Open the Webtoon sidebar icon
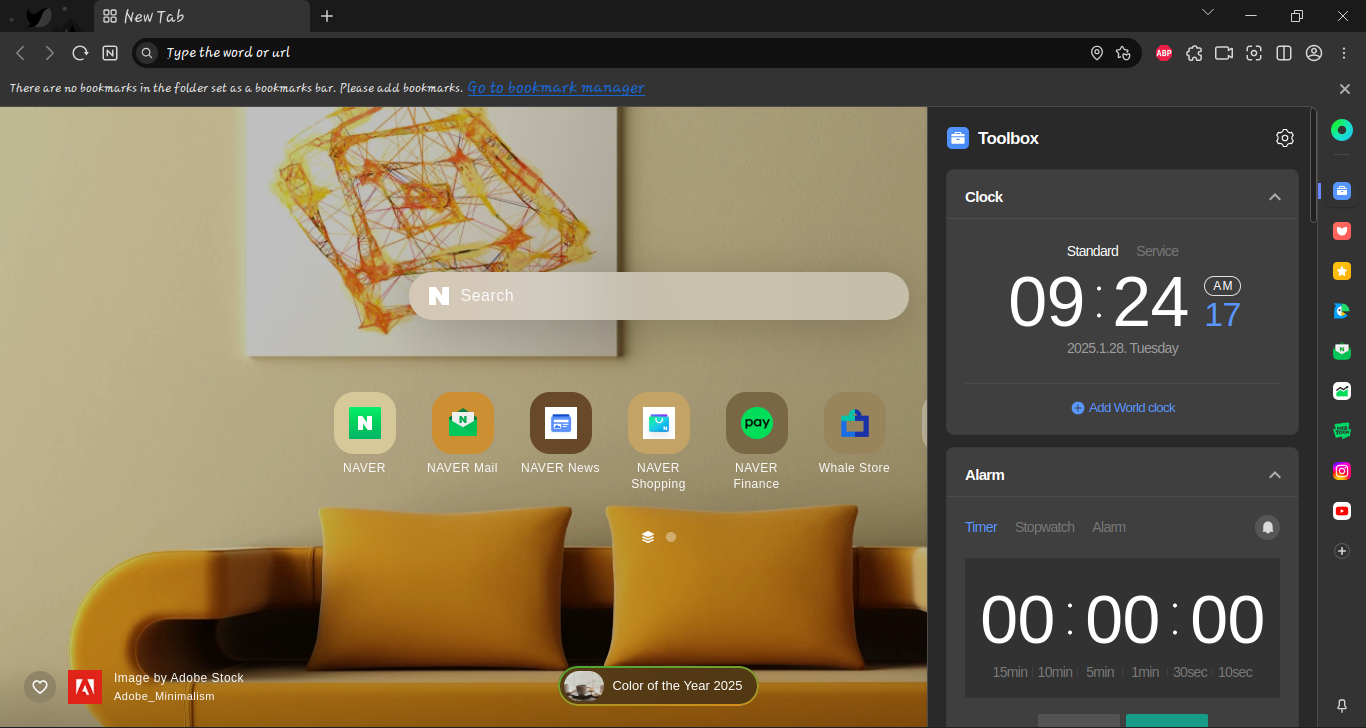The image size is (1366, 728). coord(1342,431)
